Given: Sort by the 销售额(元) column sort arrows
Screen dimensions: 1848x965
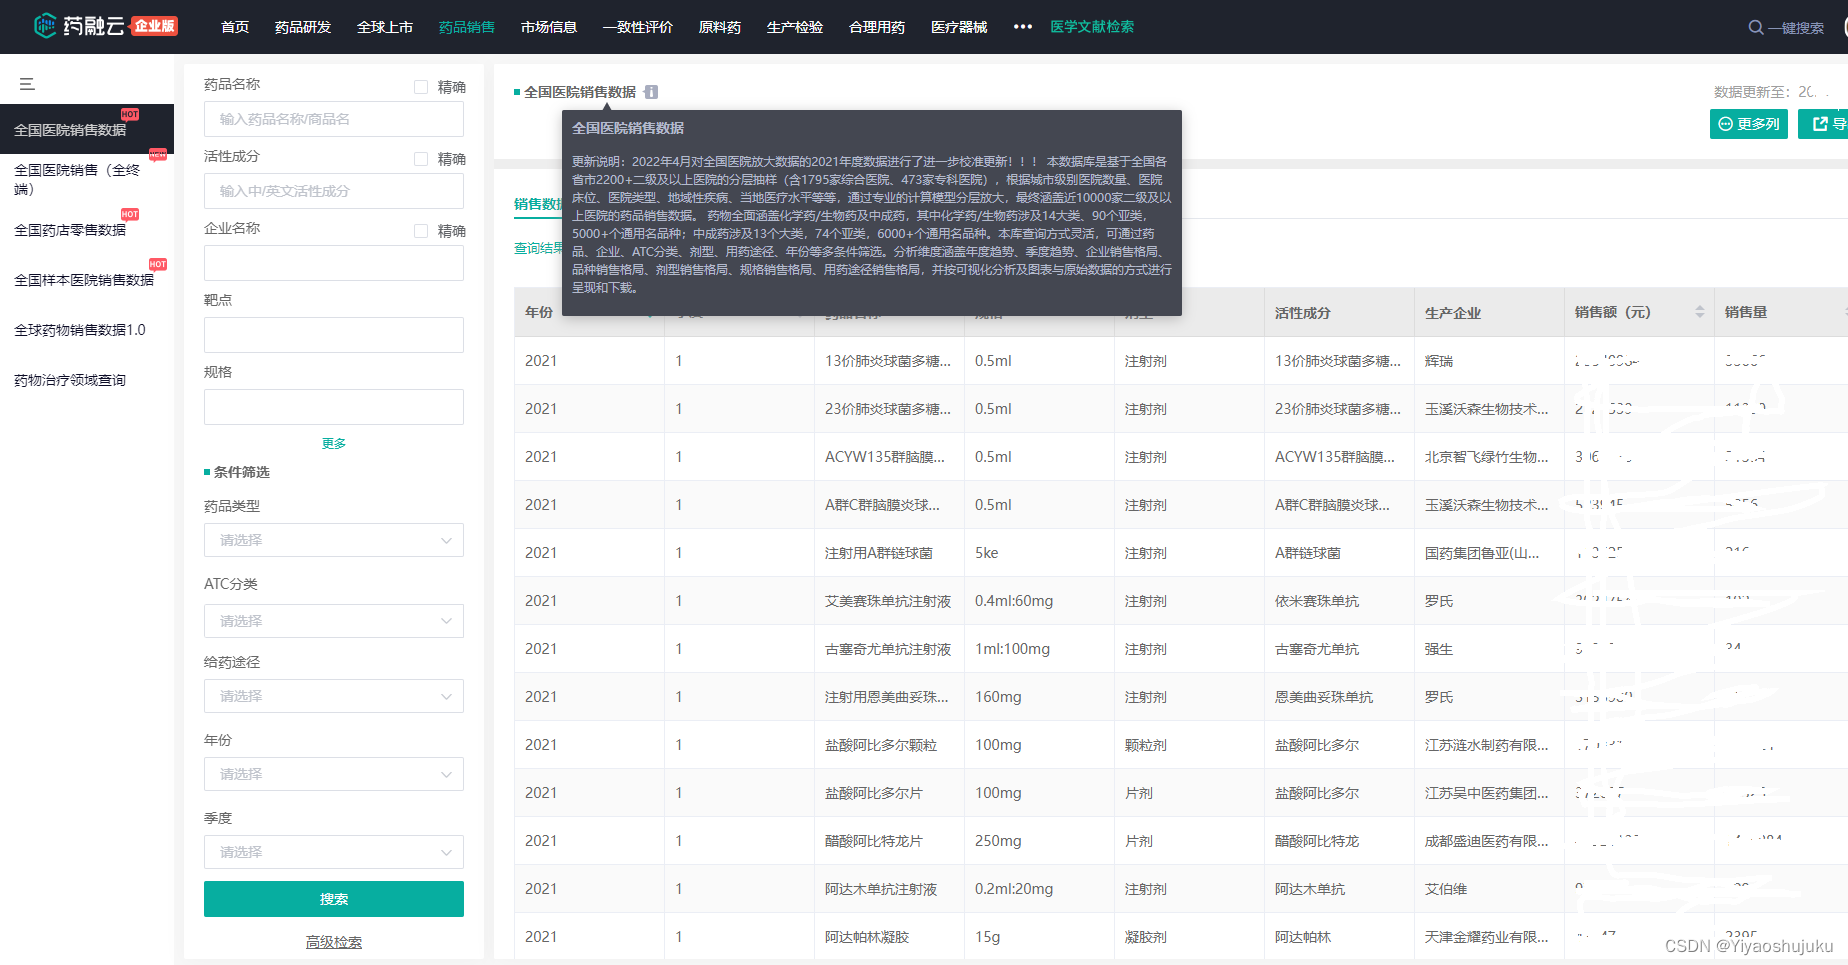Looking at the screenshot, I should (x=1700, y=312).
